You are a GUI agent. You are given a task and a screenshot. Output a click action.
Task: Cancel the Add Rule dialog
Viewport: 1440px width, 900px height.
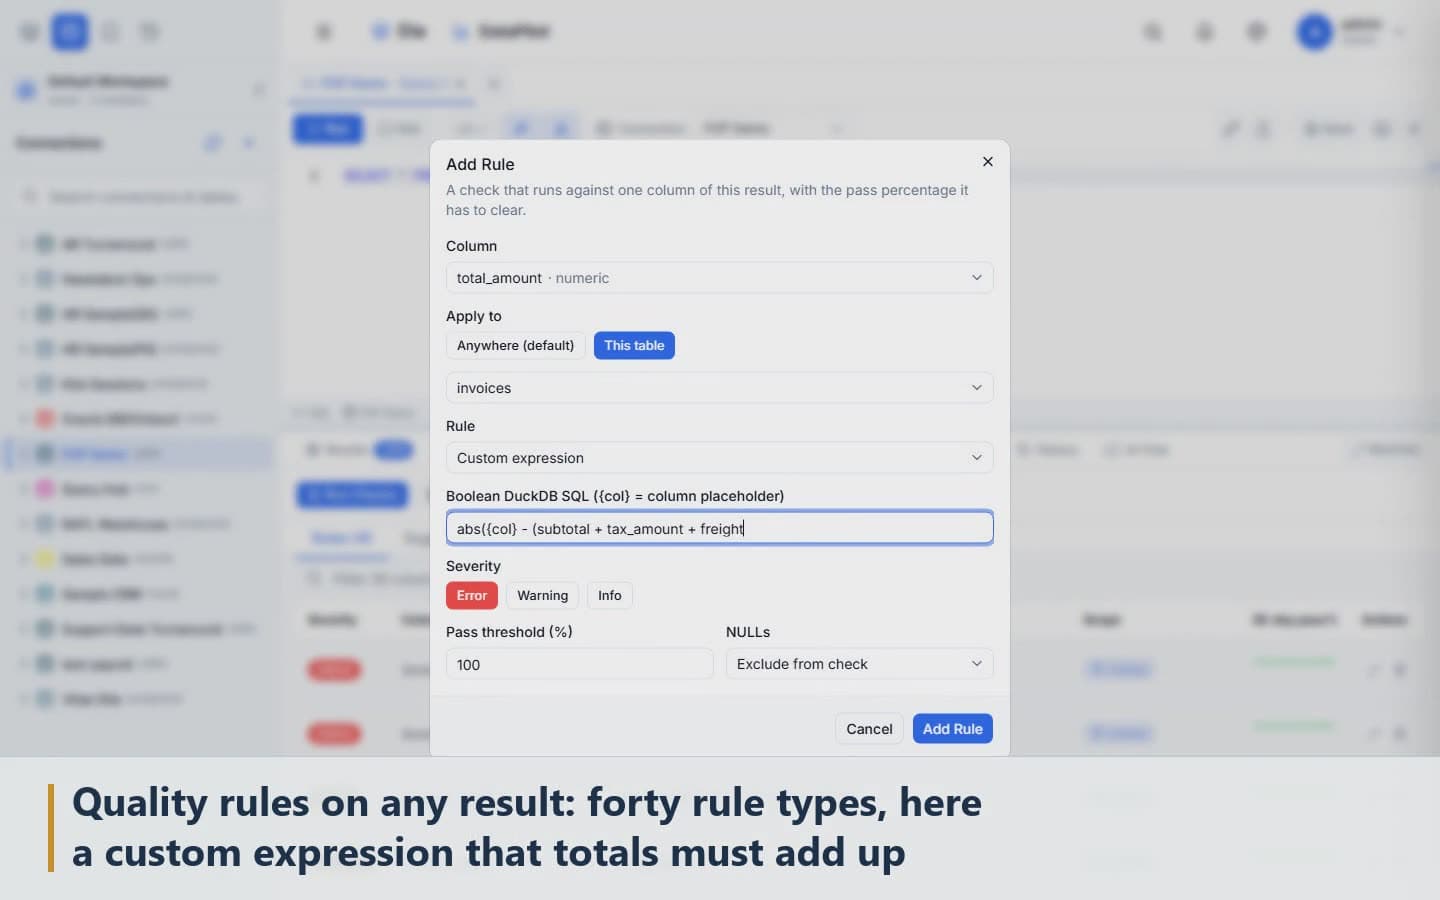pyautogui.click(x=869, y=729)
